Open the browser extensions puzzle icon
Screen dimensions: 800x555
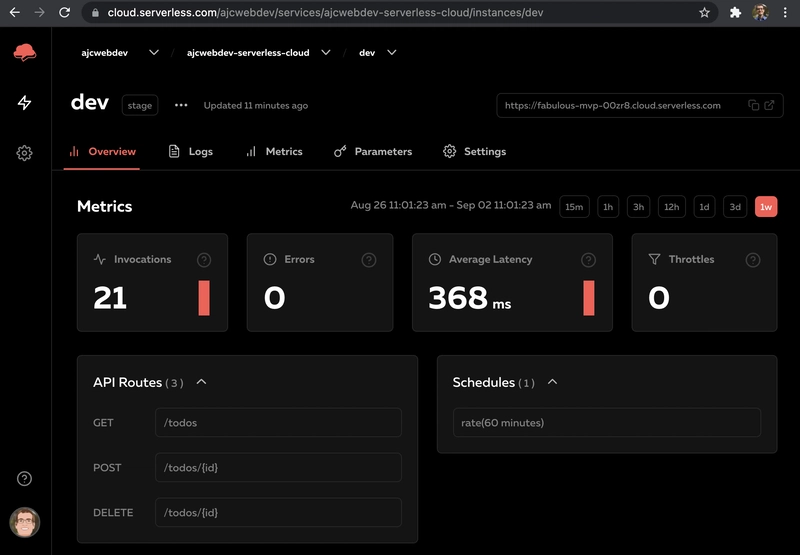point(735,12)
